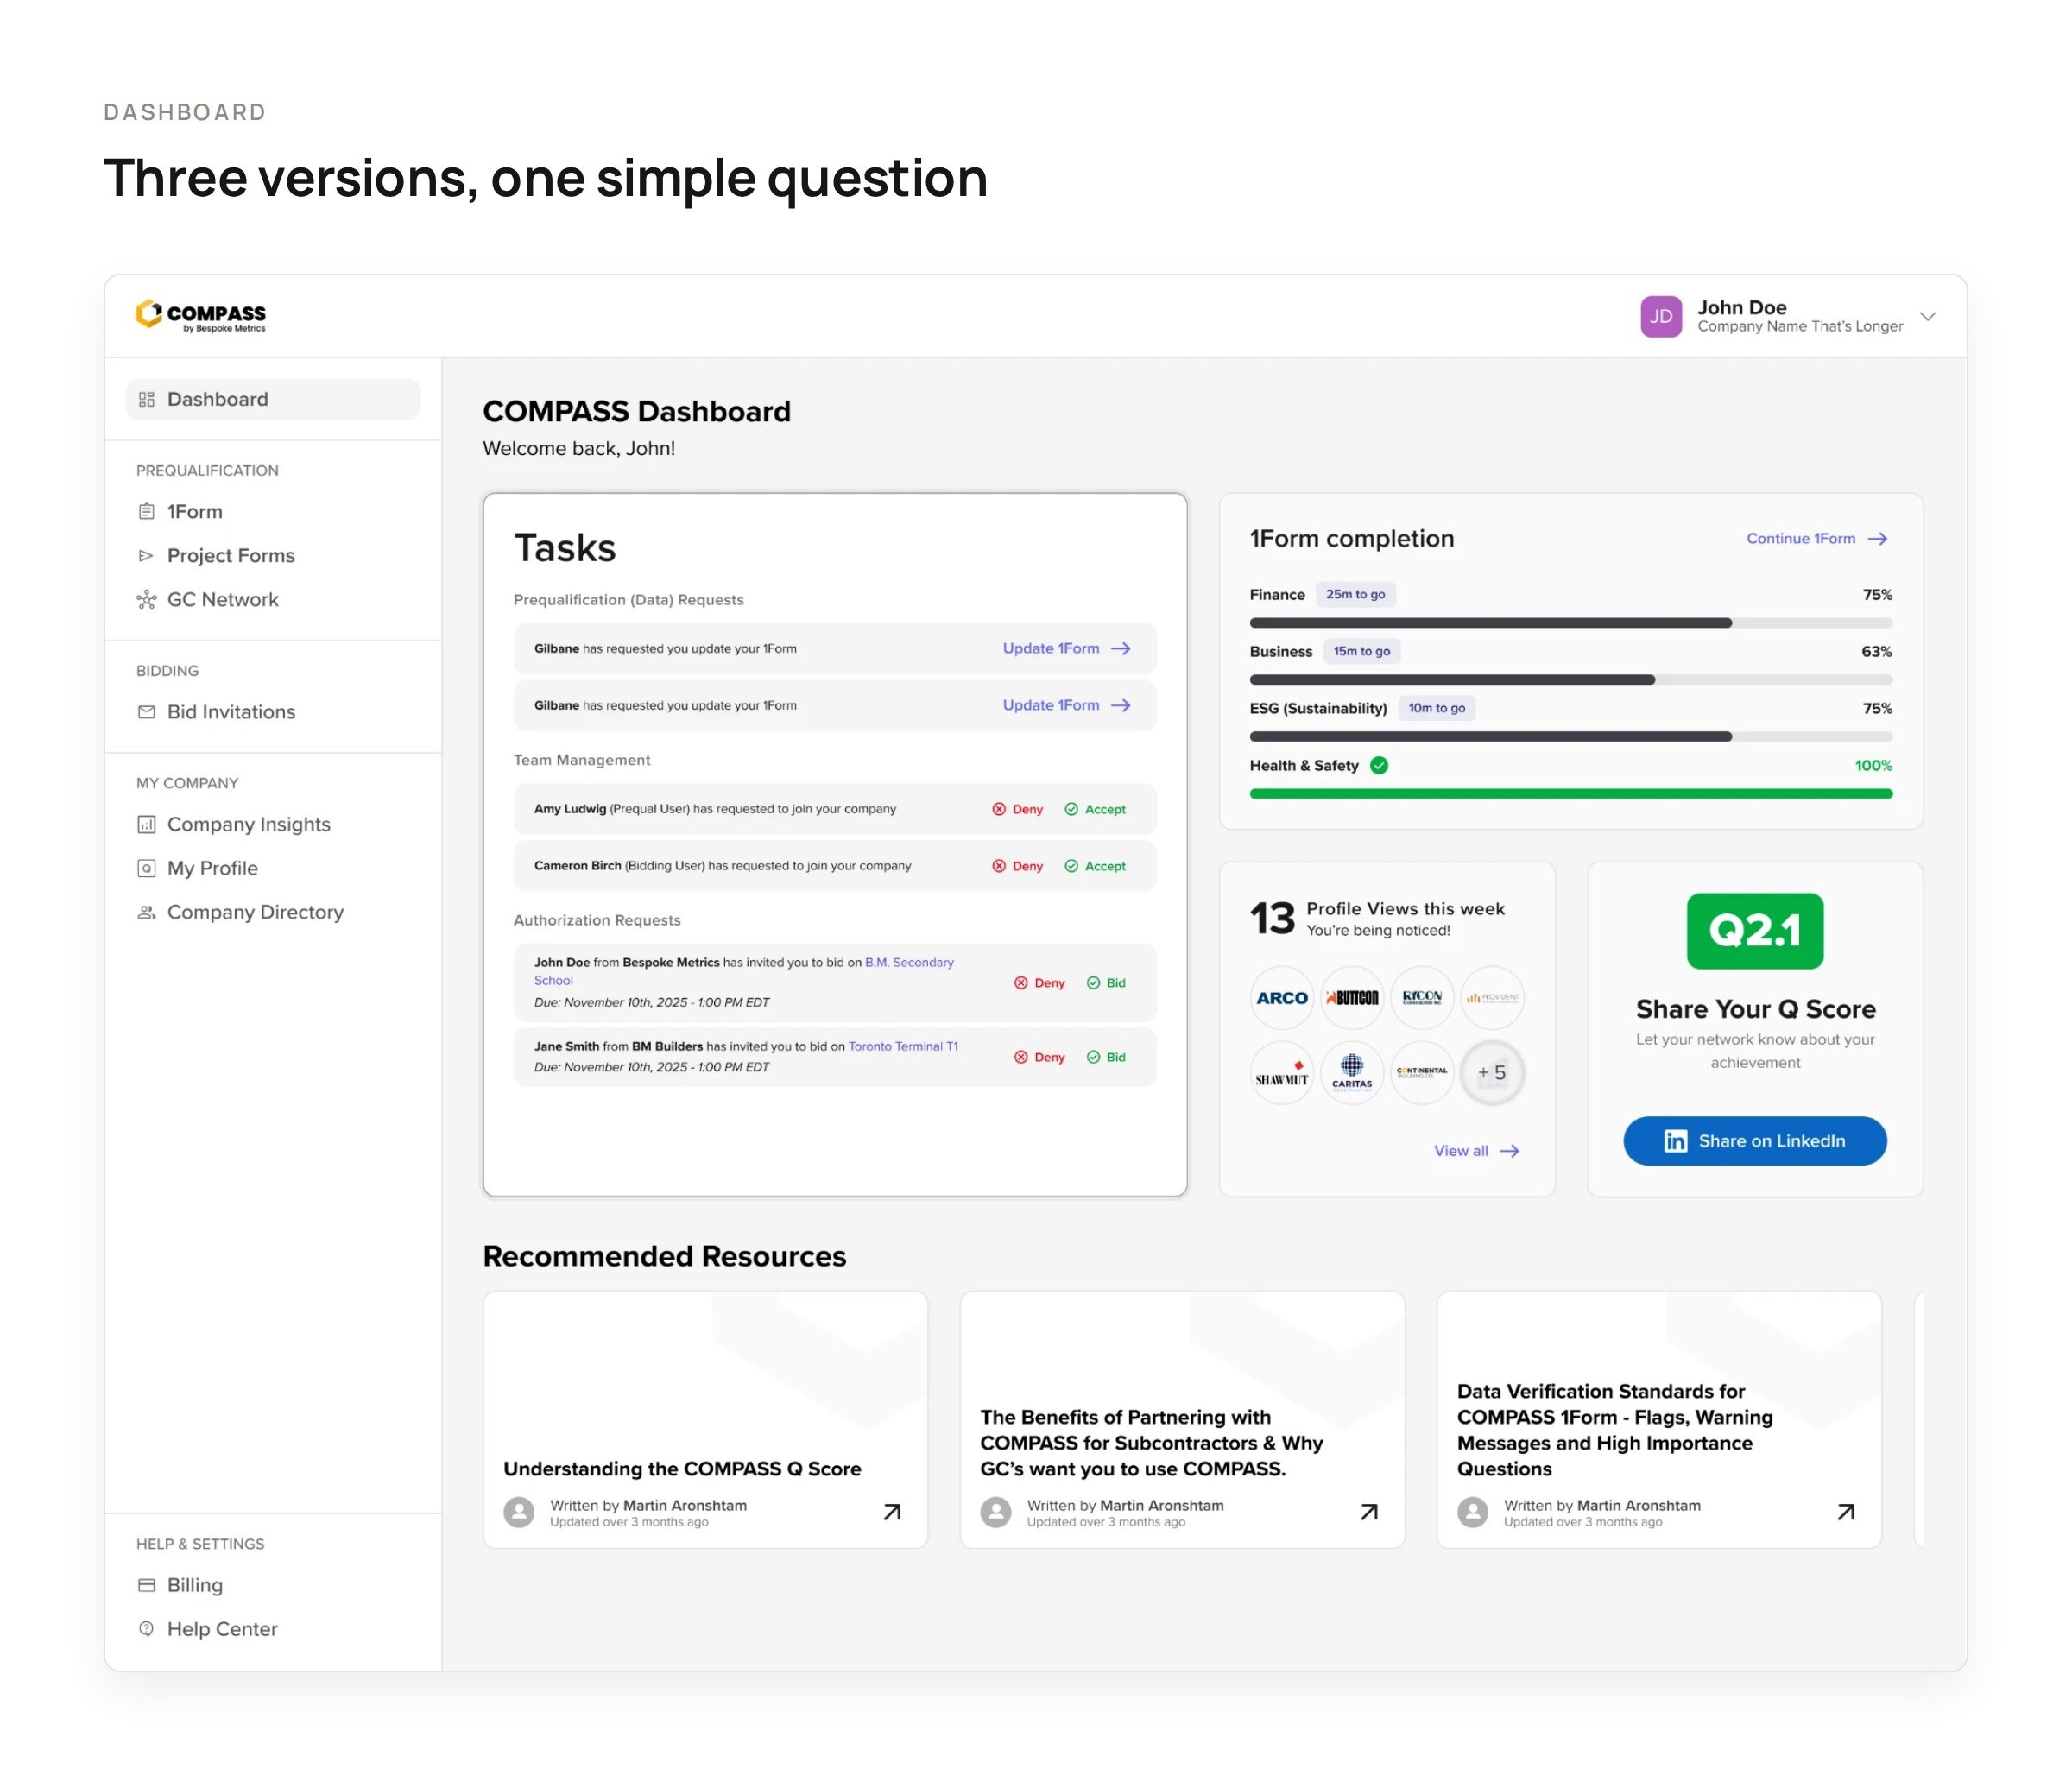Open the Dashboard sidebar item
Image resolution: width=2072 pixels, height=1788 pixels.
(x=273, y=399)
